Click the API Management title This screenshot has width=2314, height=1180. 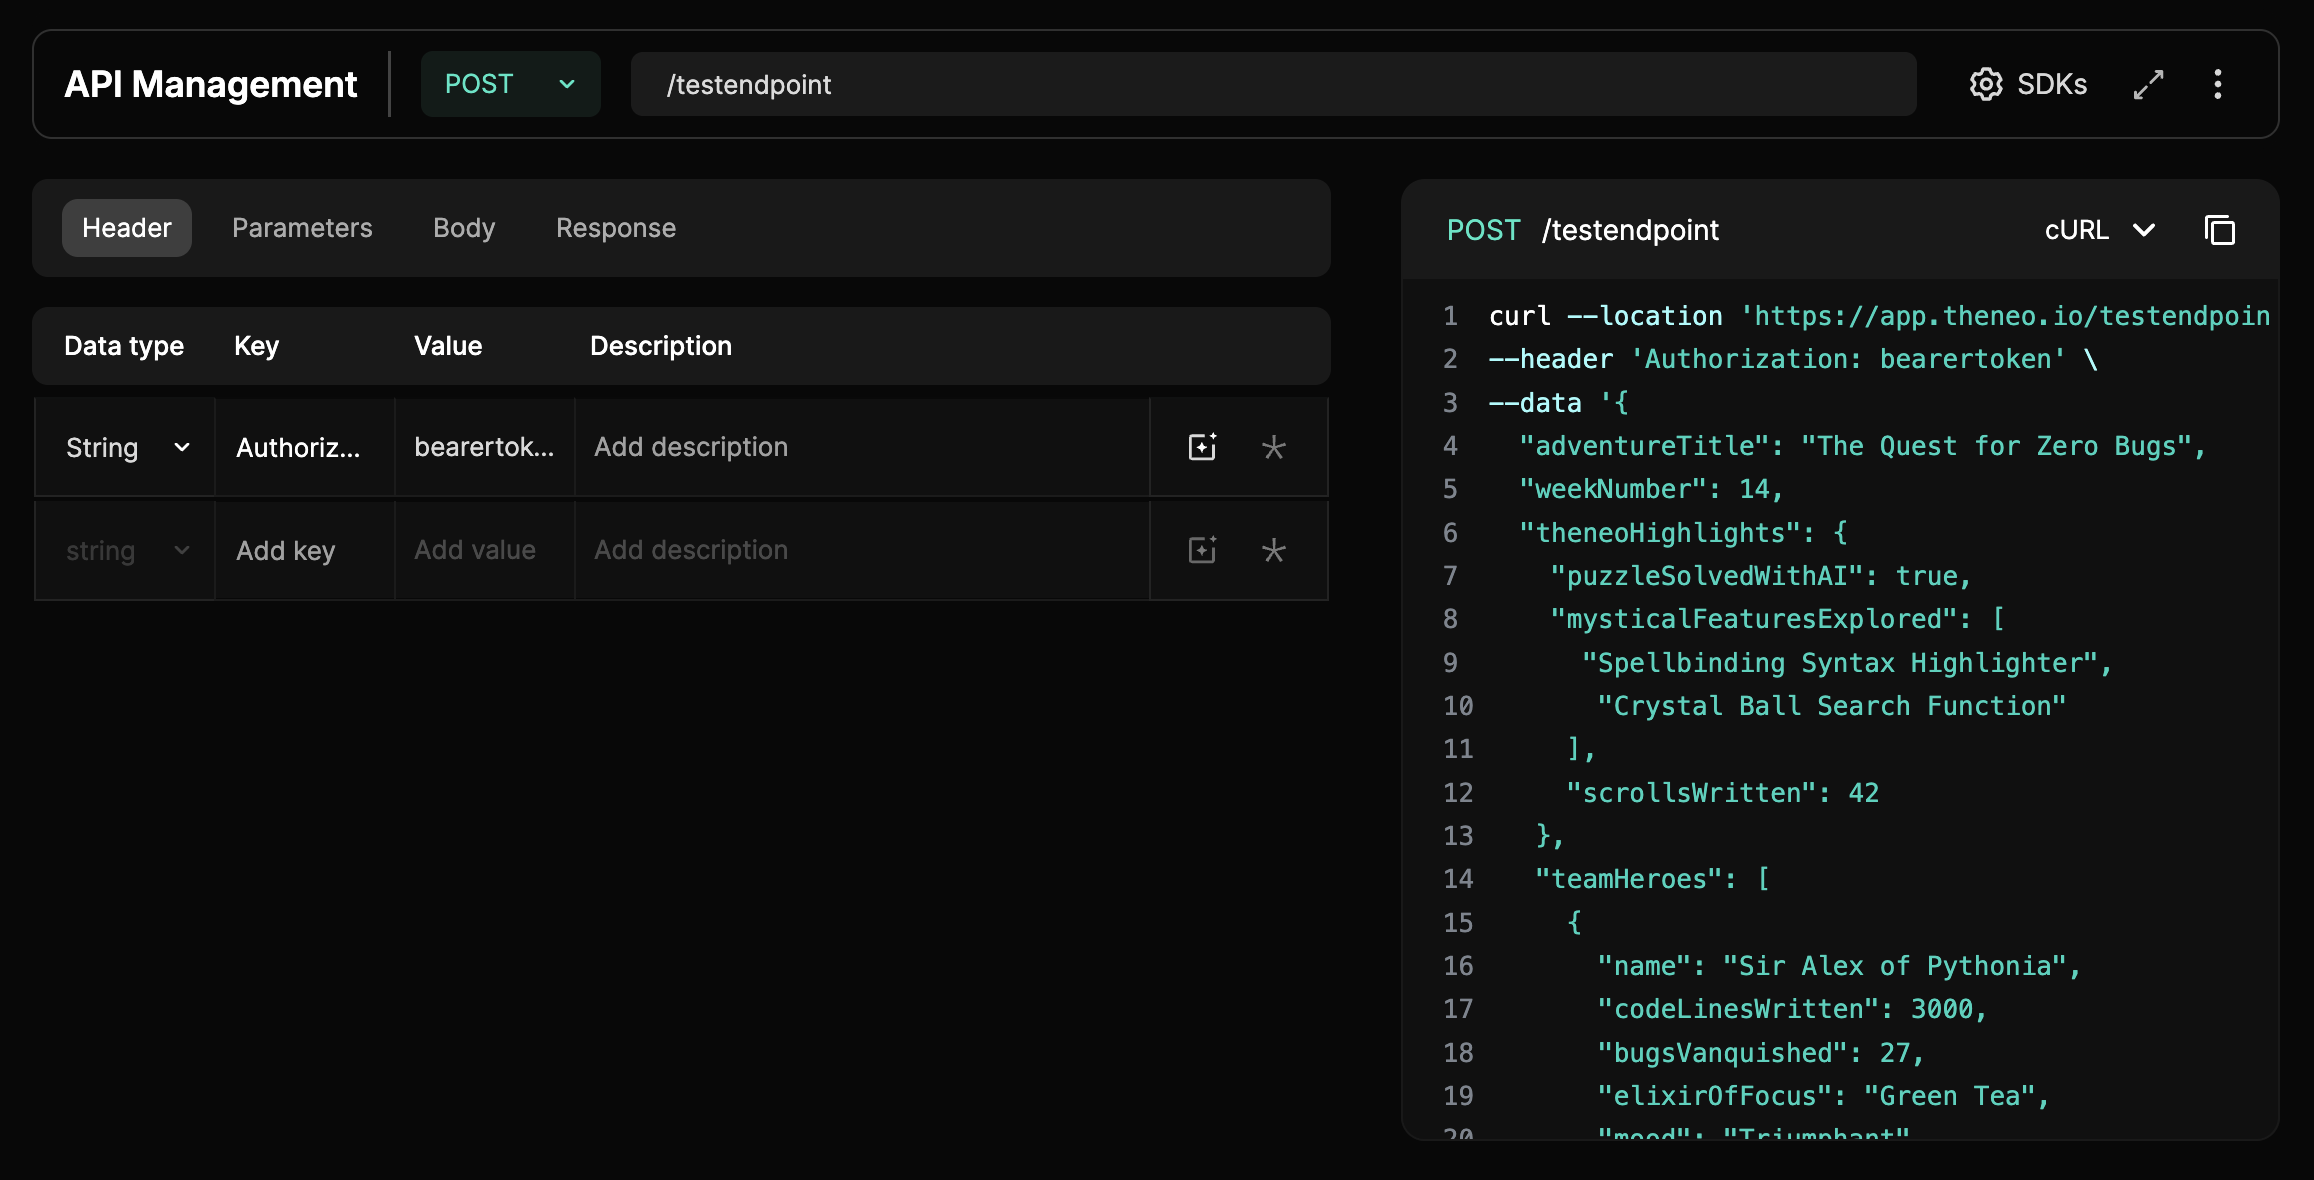[211, 84]
